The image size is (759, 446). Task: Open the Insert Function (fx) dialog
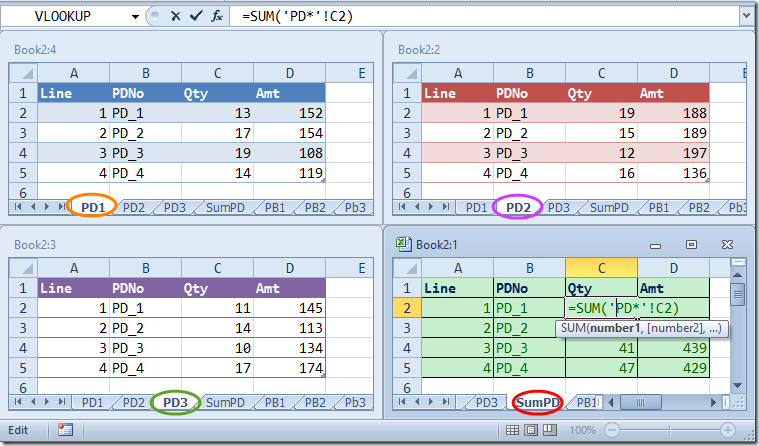[x=216, y=17]
